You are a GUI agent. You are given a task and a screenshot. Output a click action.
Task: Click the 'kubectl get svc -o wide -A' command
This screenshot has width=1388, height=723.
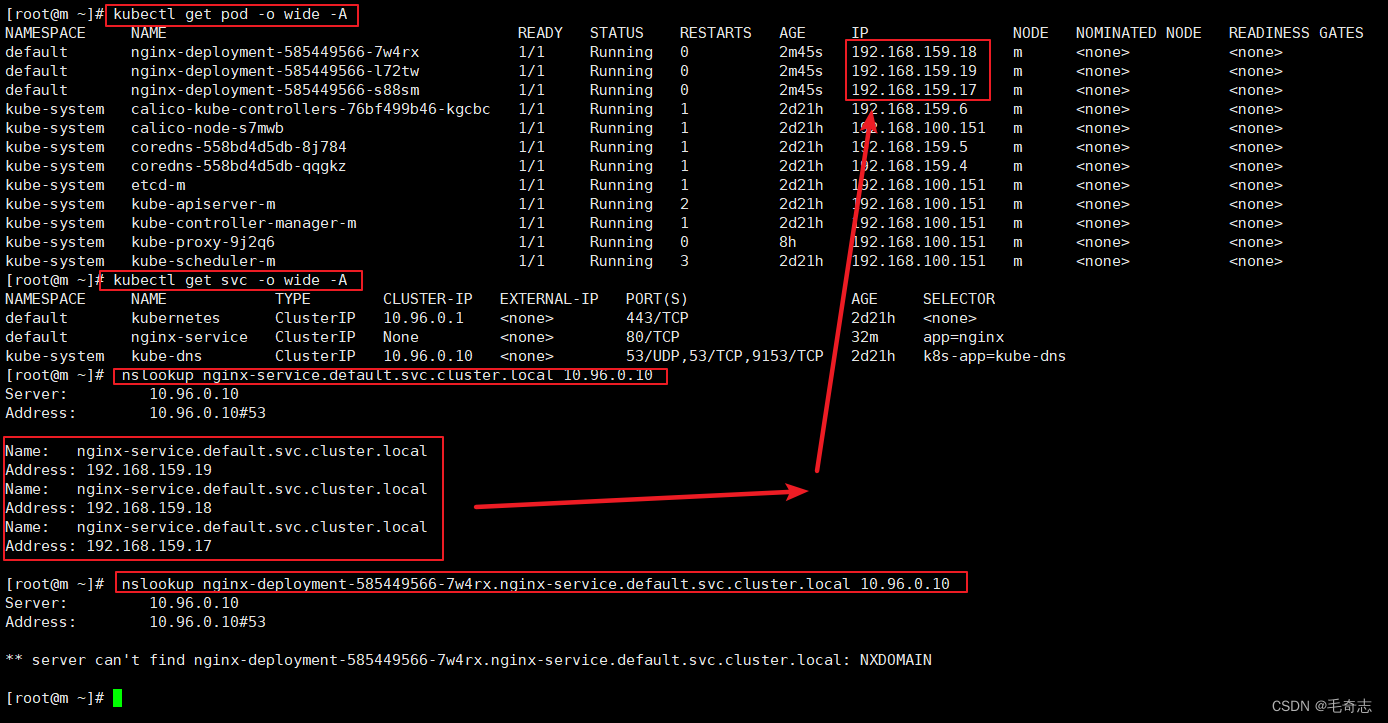(231, 280)
